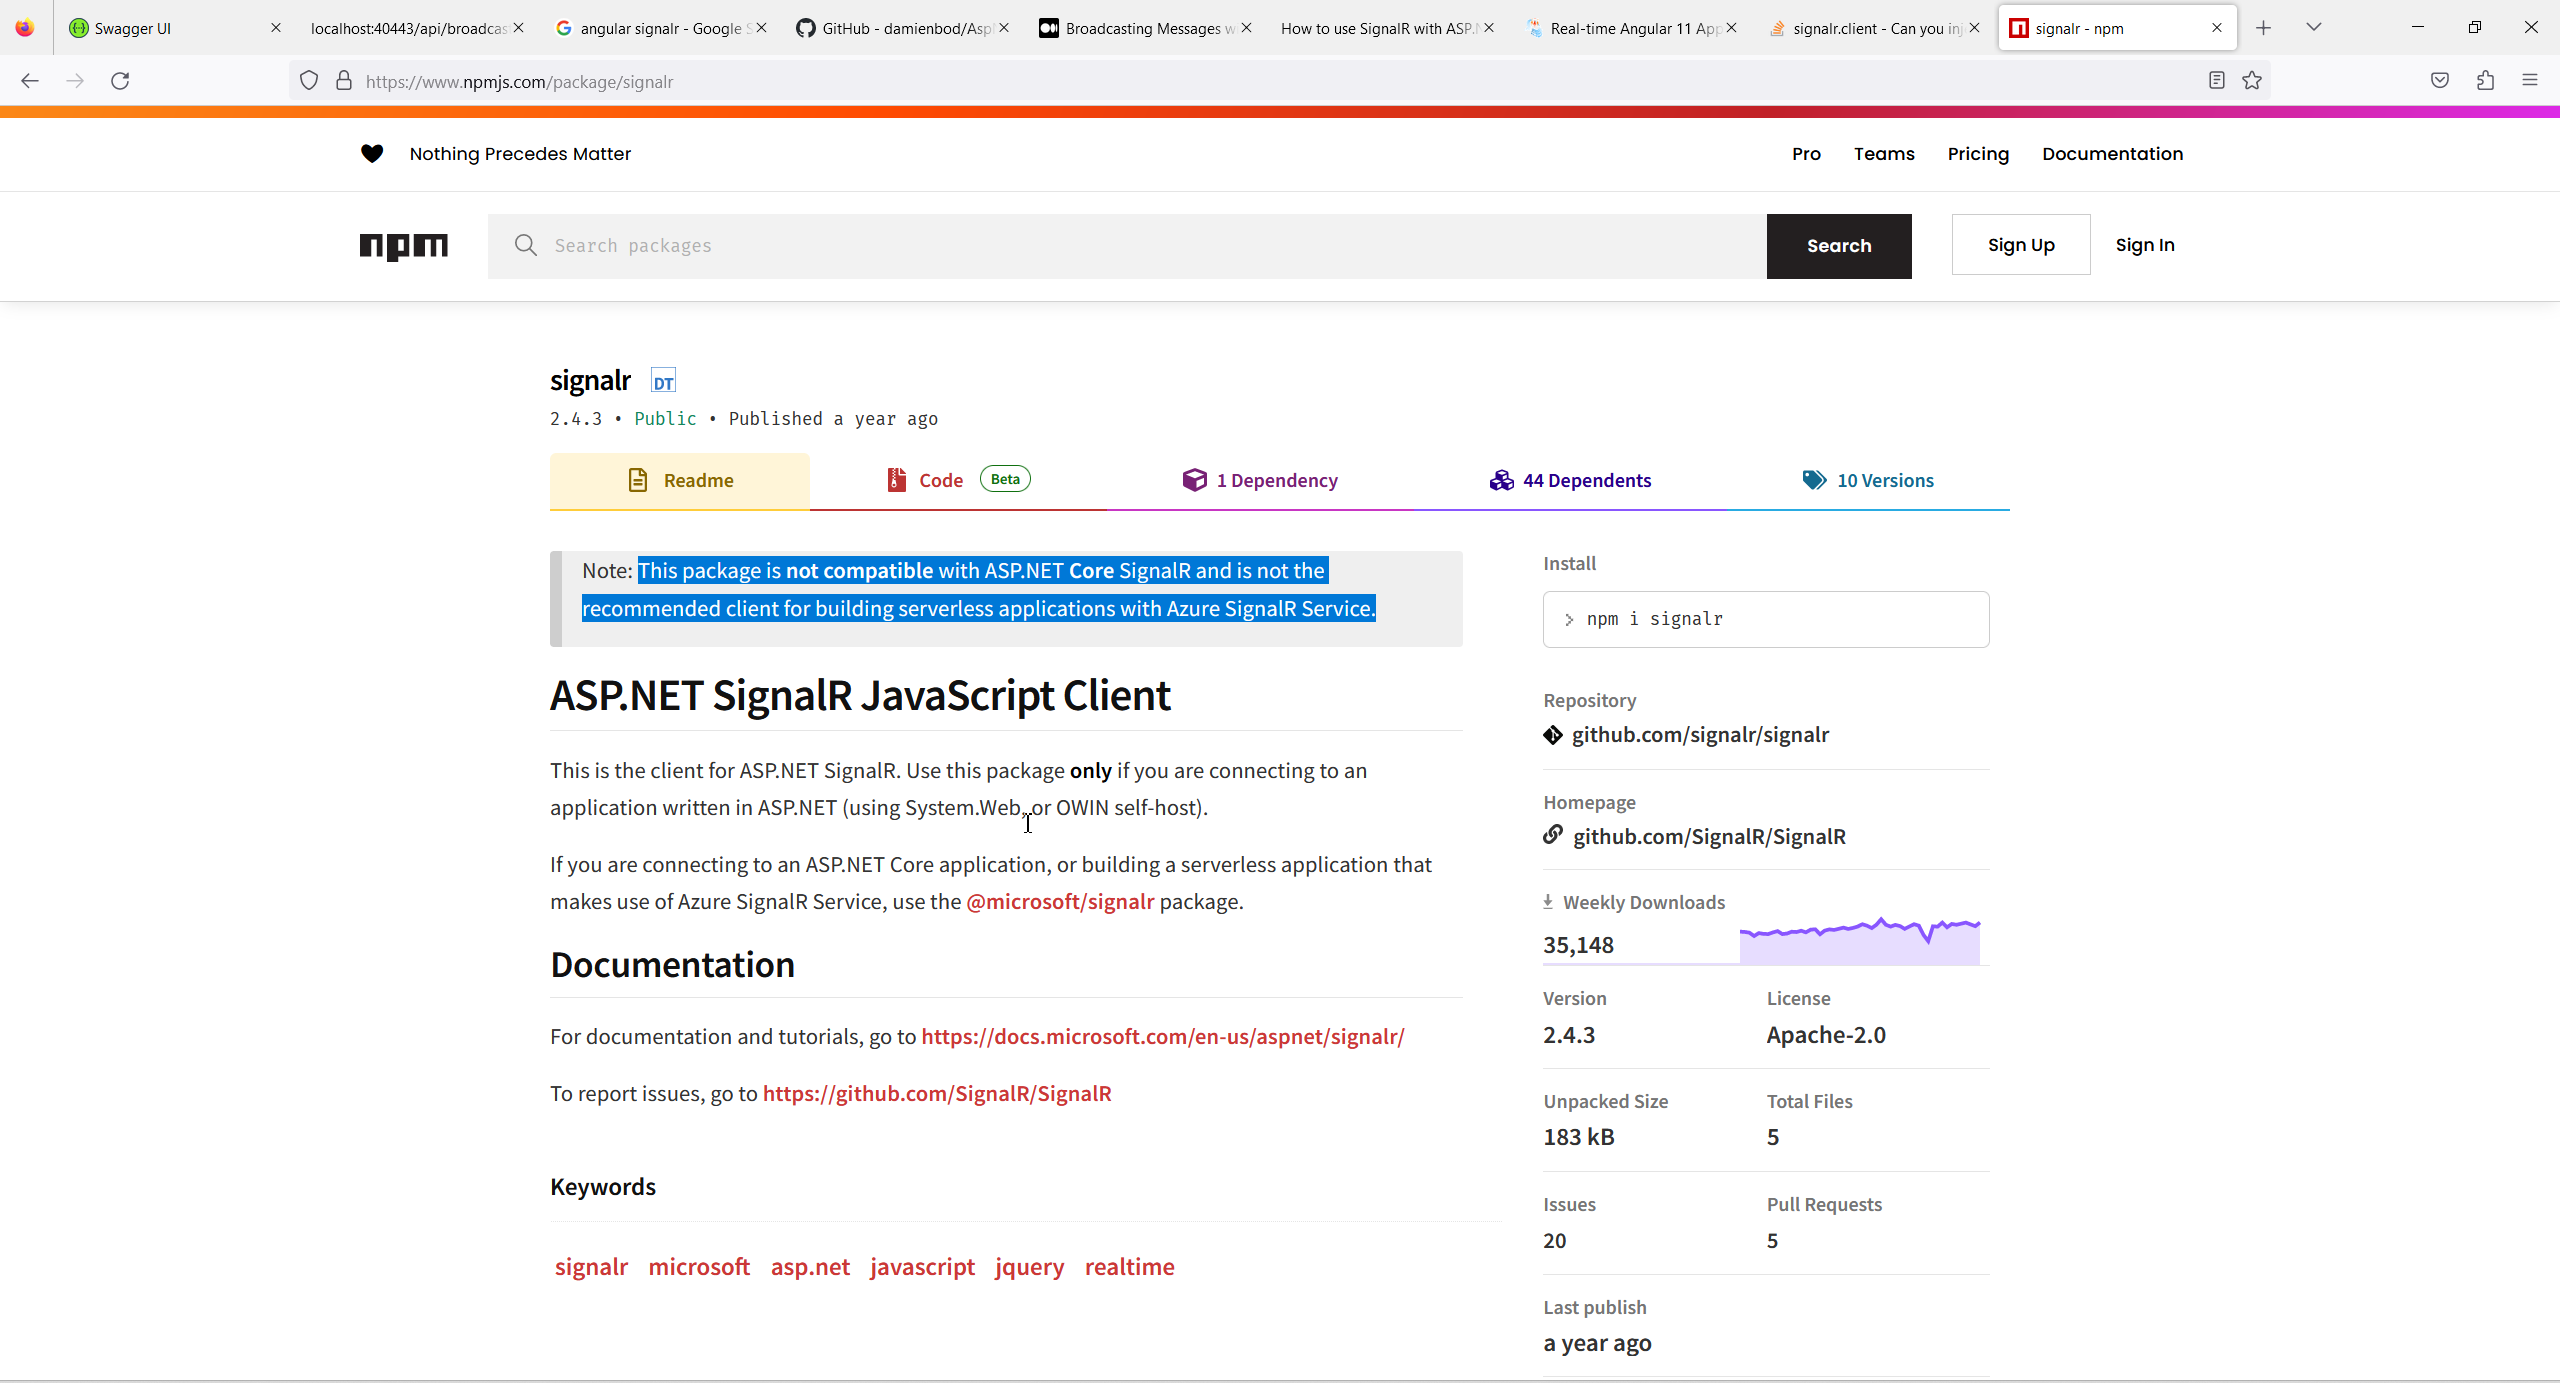Open the Firefox extensions puzzle icon

click(2486, 81)
